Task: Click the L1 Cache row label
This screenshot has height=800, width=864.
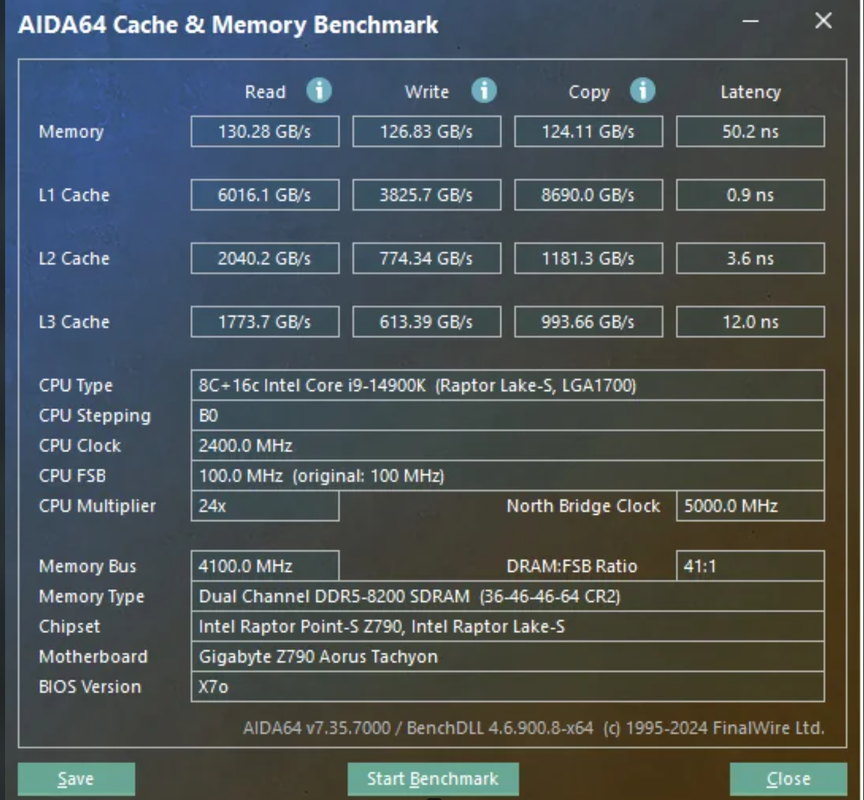Action: pos(74,194)
